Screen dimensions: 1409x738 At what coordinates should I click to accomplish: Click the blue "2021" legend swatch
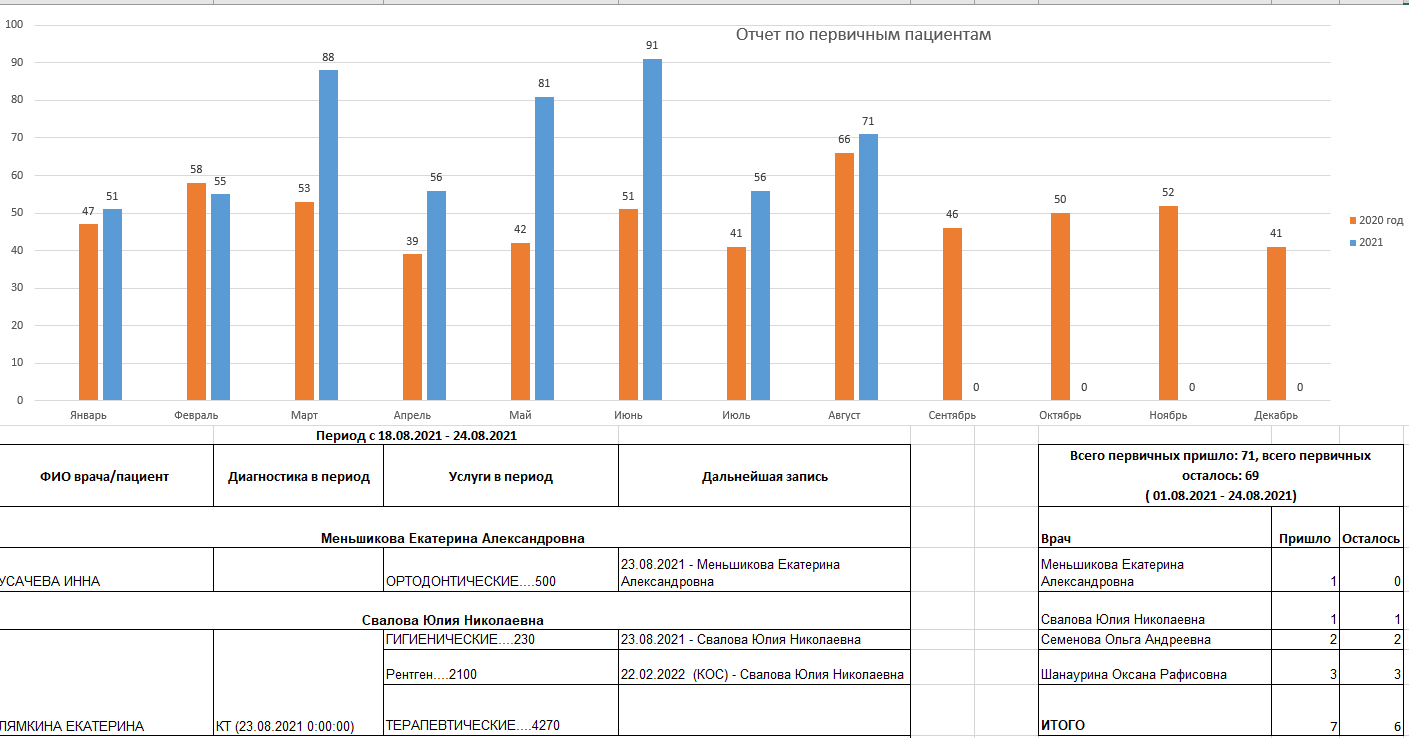[1352, 242]
